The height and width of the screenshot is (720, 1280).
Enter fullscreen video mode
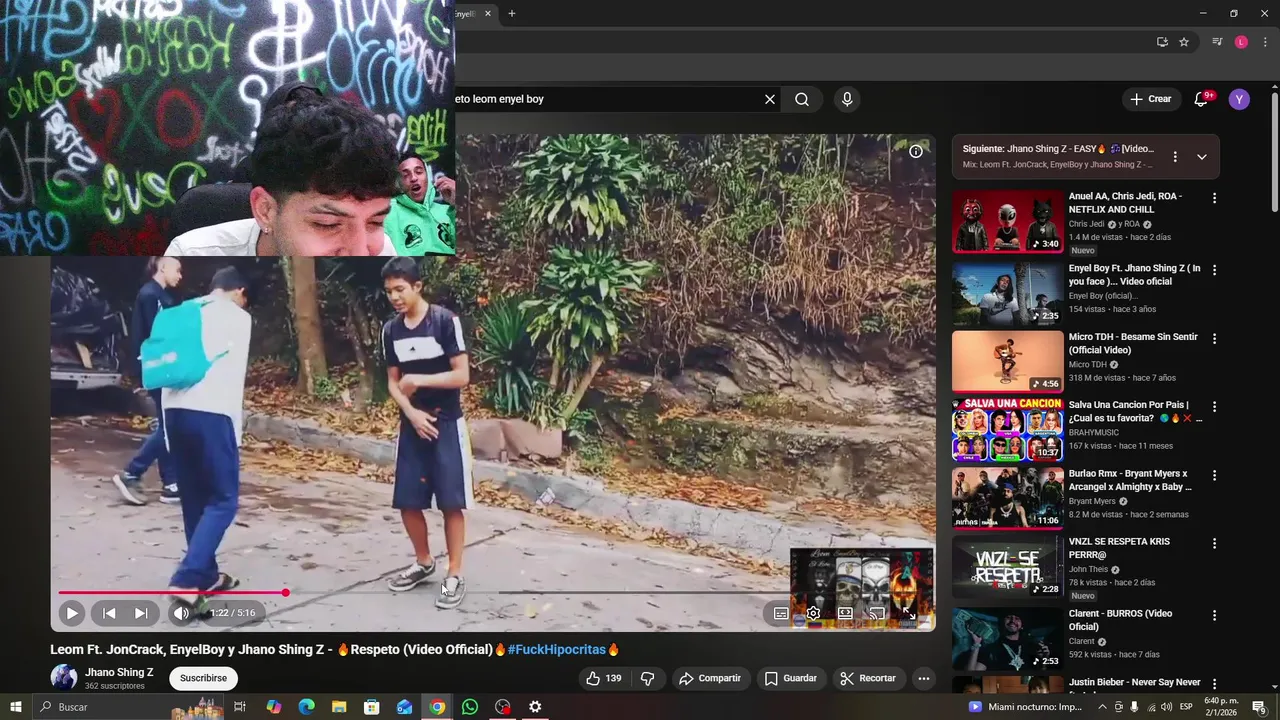pos(909,613)
